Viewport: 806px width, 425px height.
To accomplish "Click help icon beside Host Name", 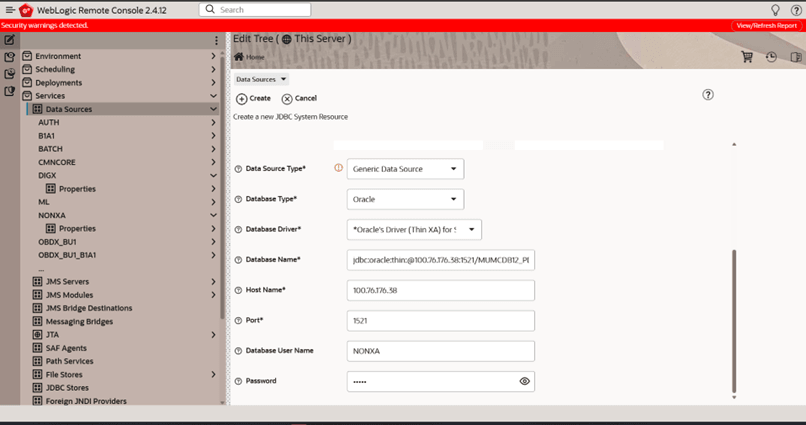I will [238, 290].
